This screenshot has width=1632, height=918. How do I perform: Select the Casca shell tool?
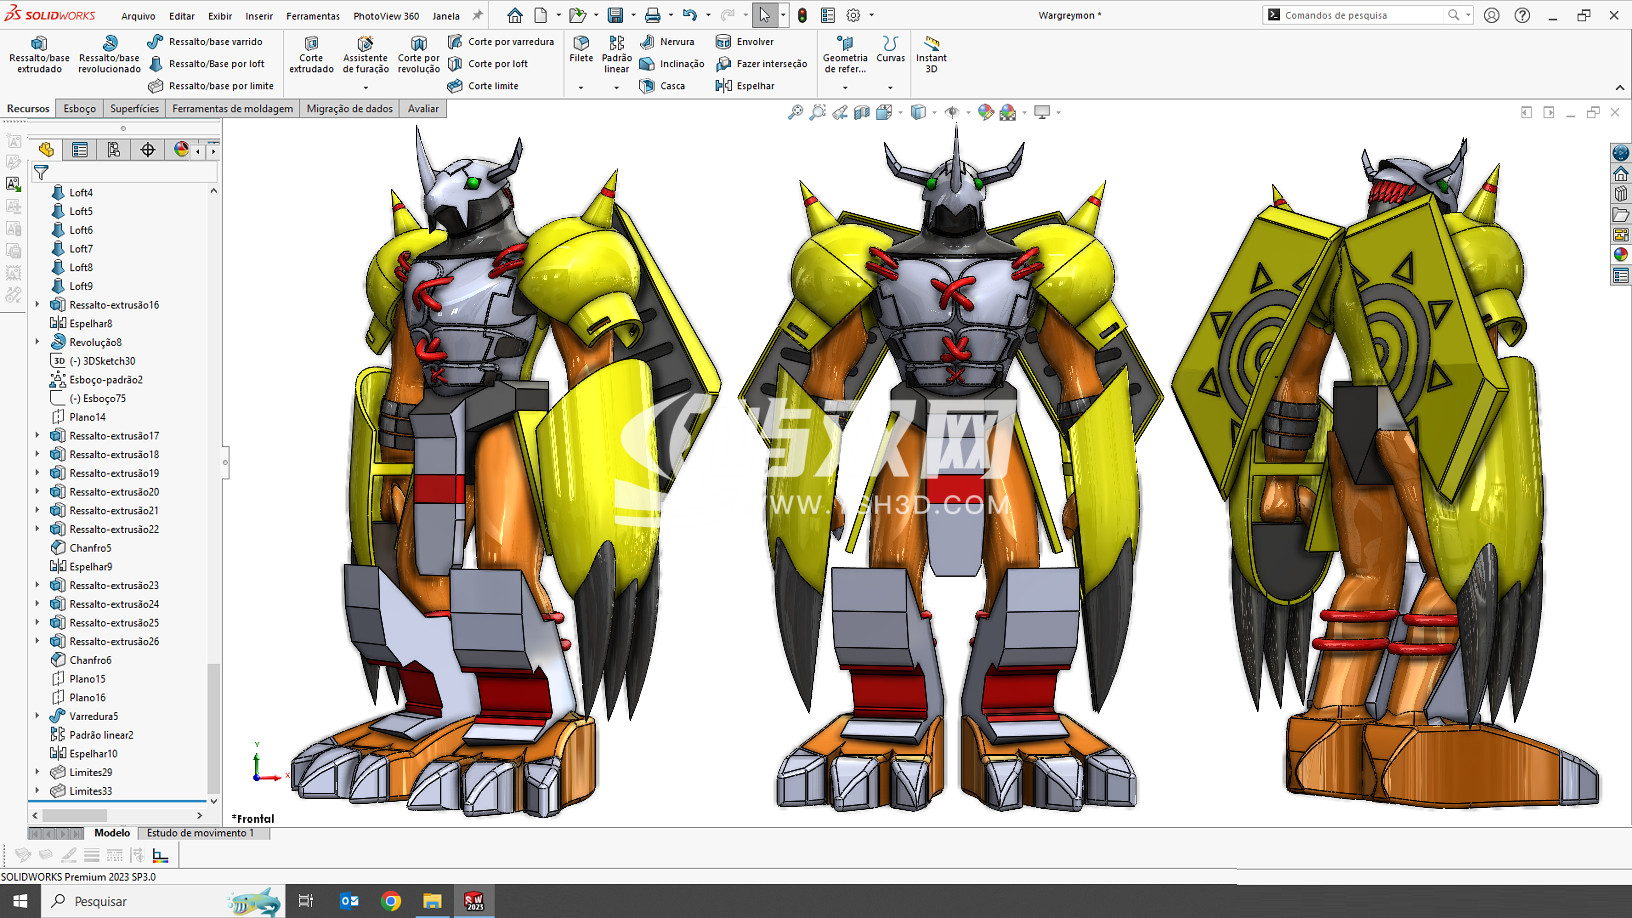[662, 86]
